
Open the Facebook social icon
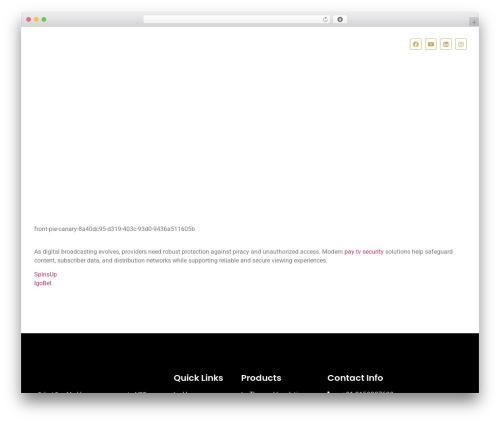coord(415,44)
